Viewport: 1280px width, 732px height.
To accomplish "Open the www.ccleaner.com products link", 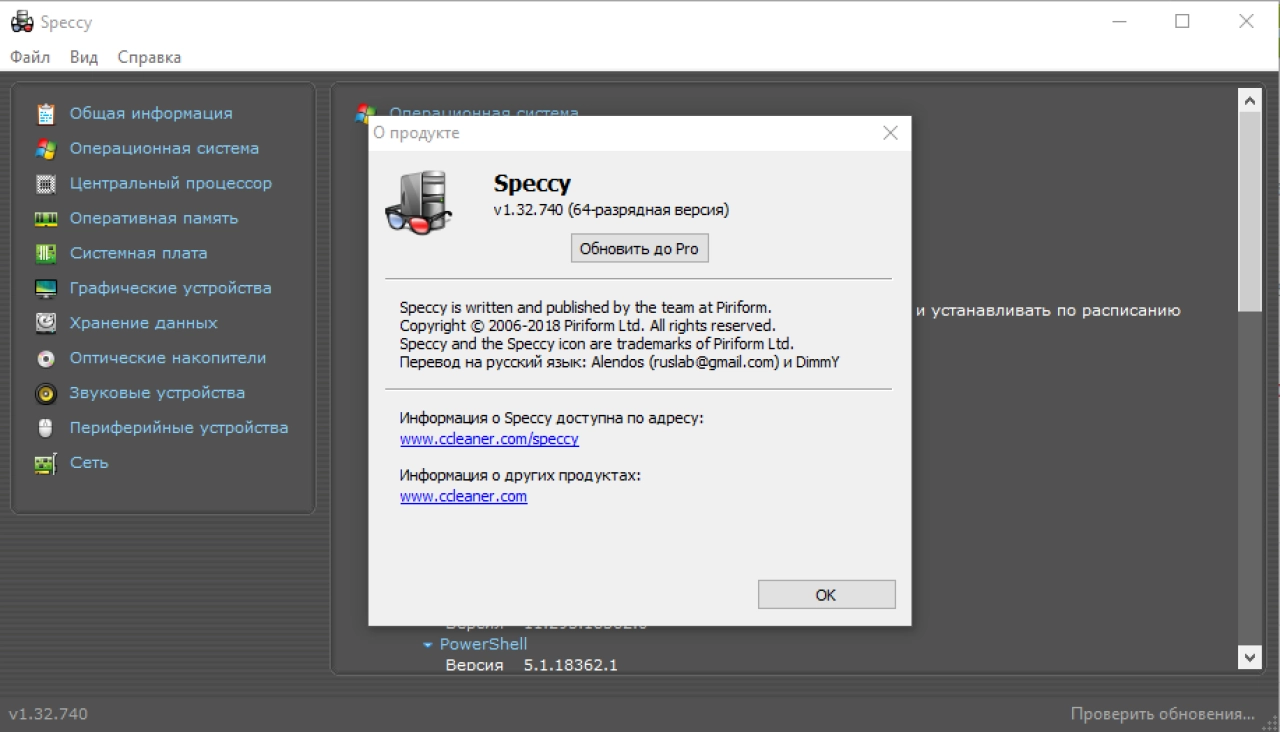I will (463, 497).
